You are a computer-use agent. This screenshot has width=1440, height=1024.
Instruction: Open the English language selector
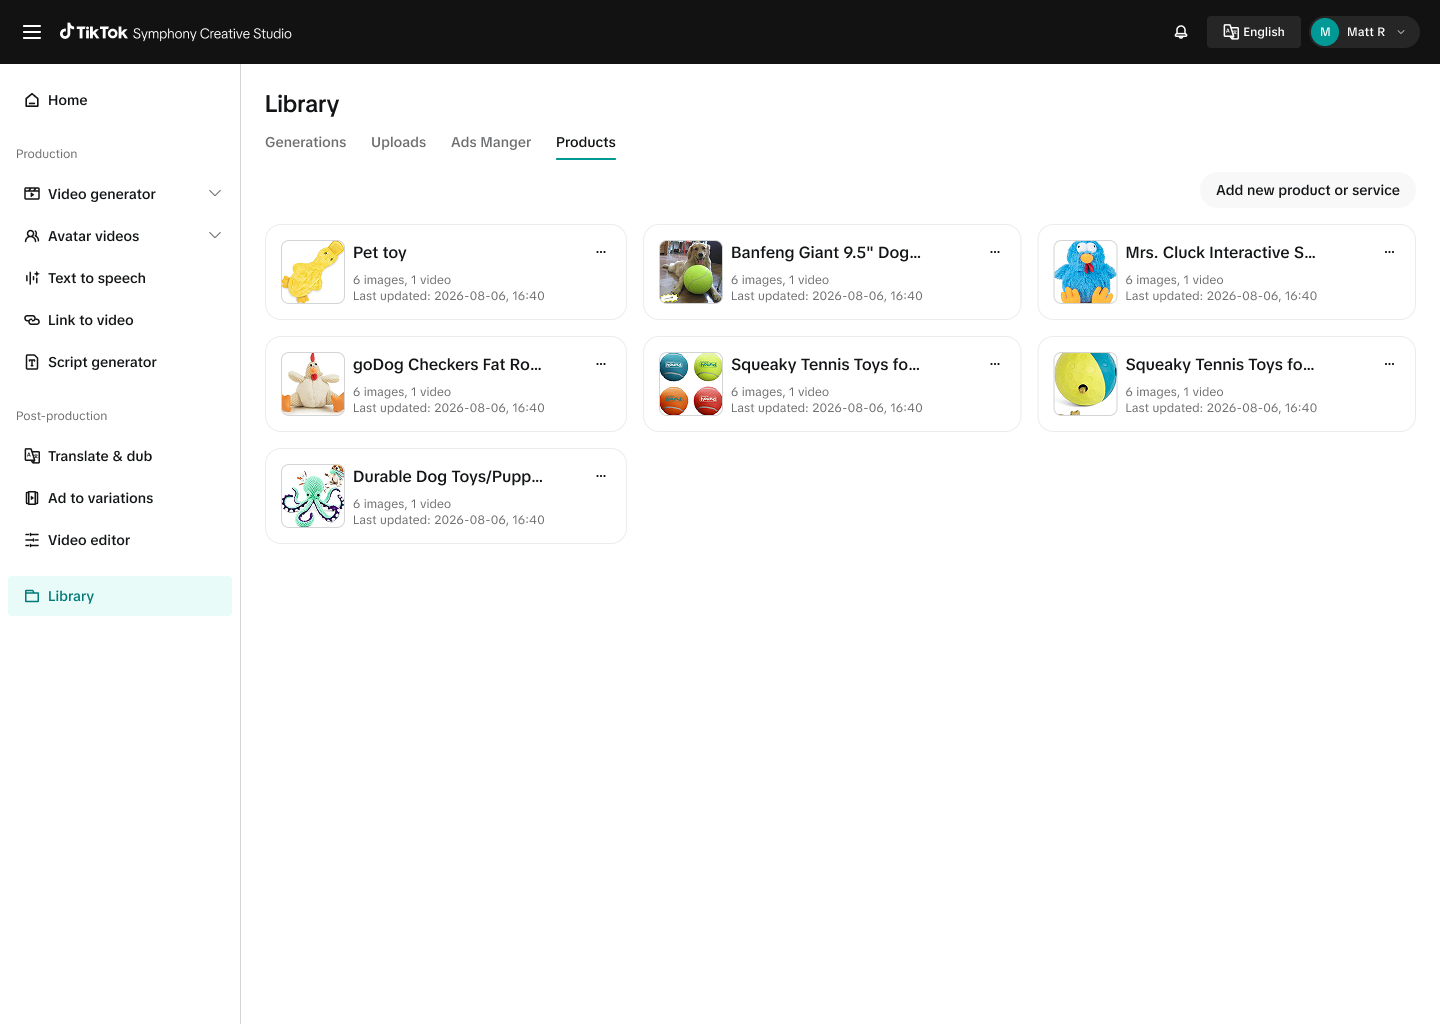[x=1254, y=32]
